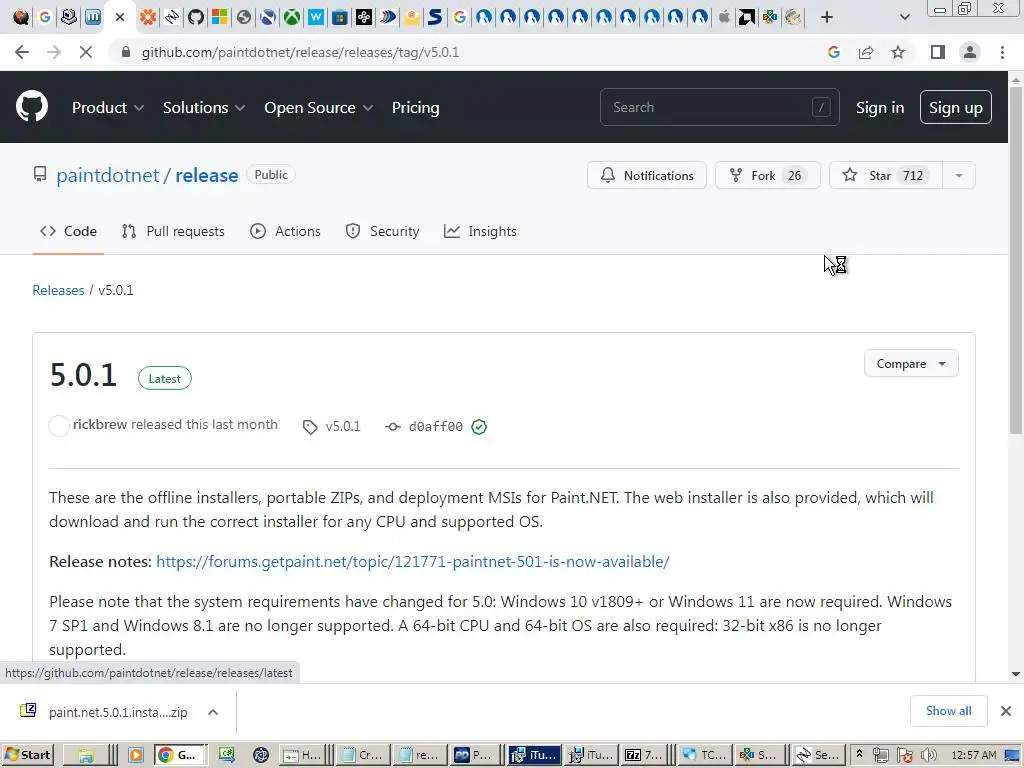Switch to the GitHub octocat browser tab

click(195, 17)
